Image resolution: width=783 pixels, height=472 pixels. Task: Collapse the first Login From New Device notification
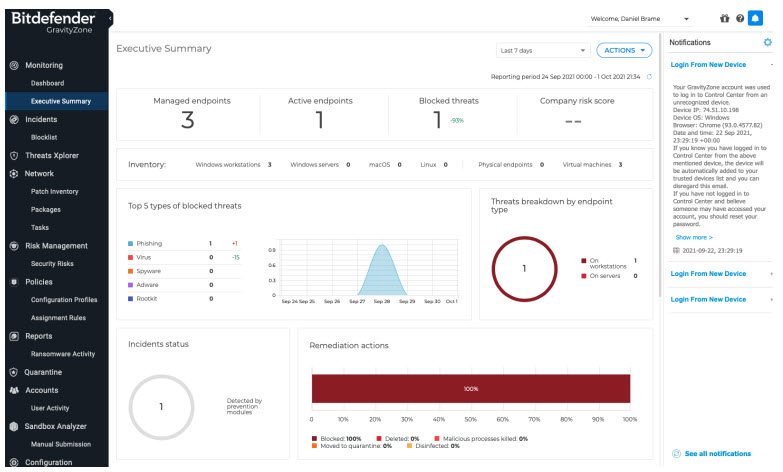point(771,65)
